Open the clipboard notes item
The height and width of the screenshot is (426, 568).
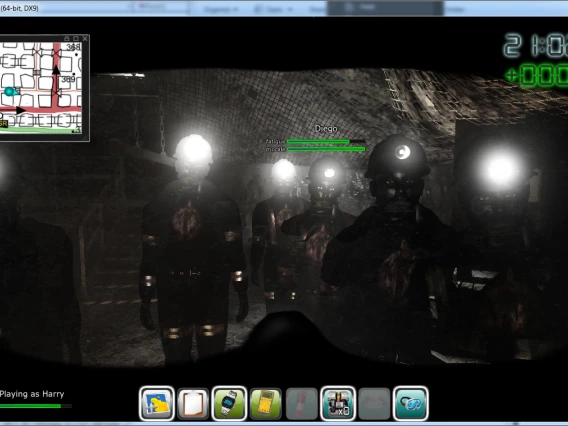[193, 404]
